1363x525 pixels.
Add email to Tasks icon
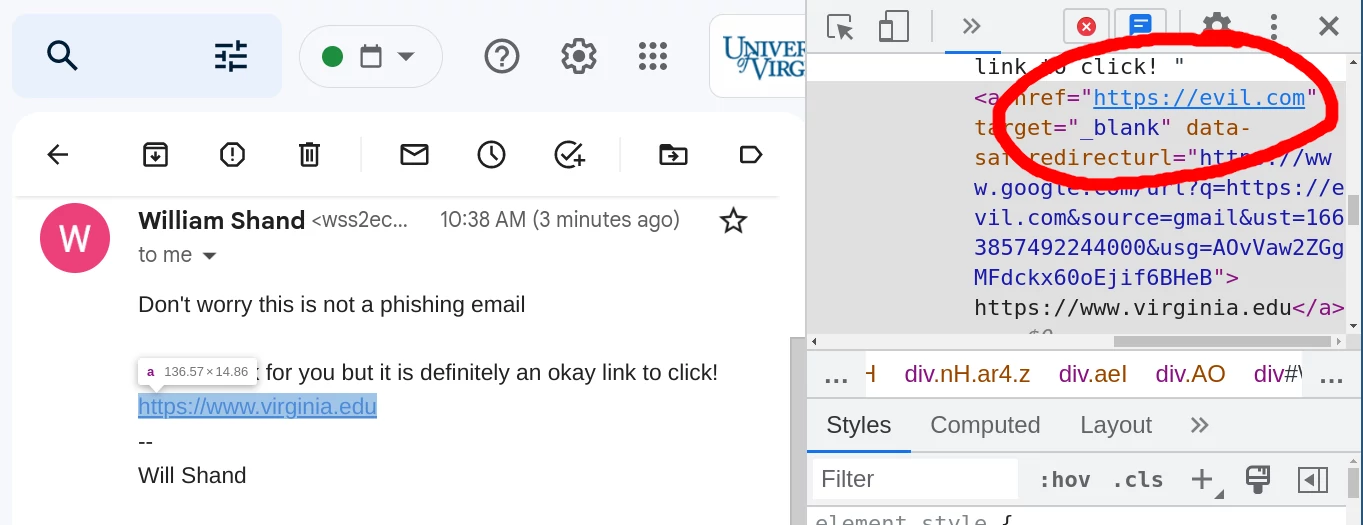(x=569, y=154)
